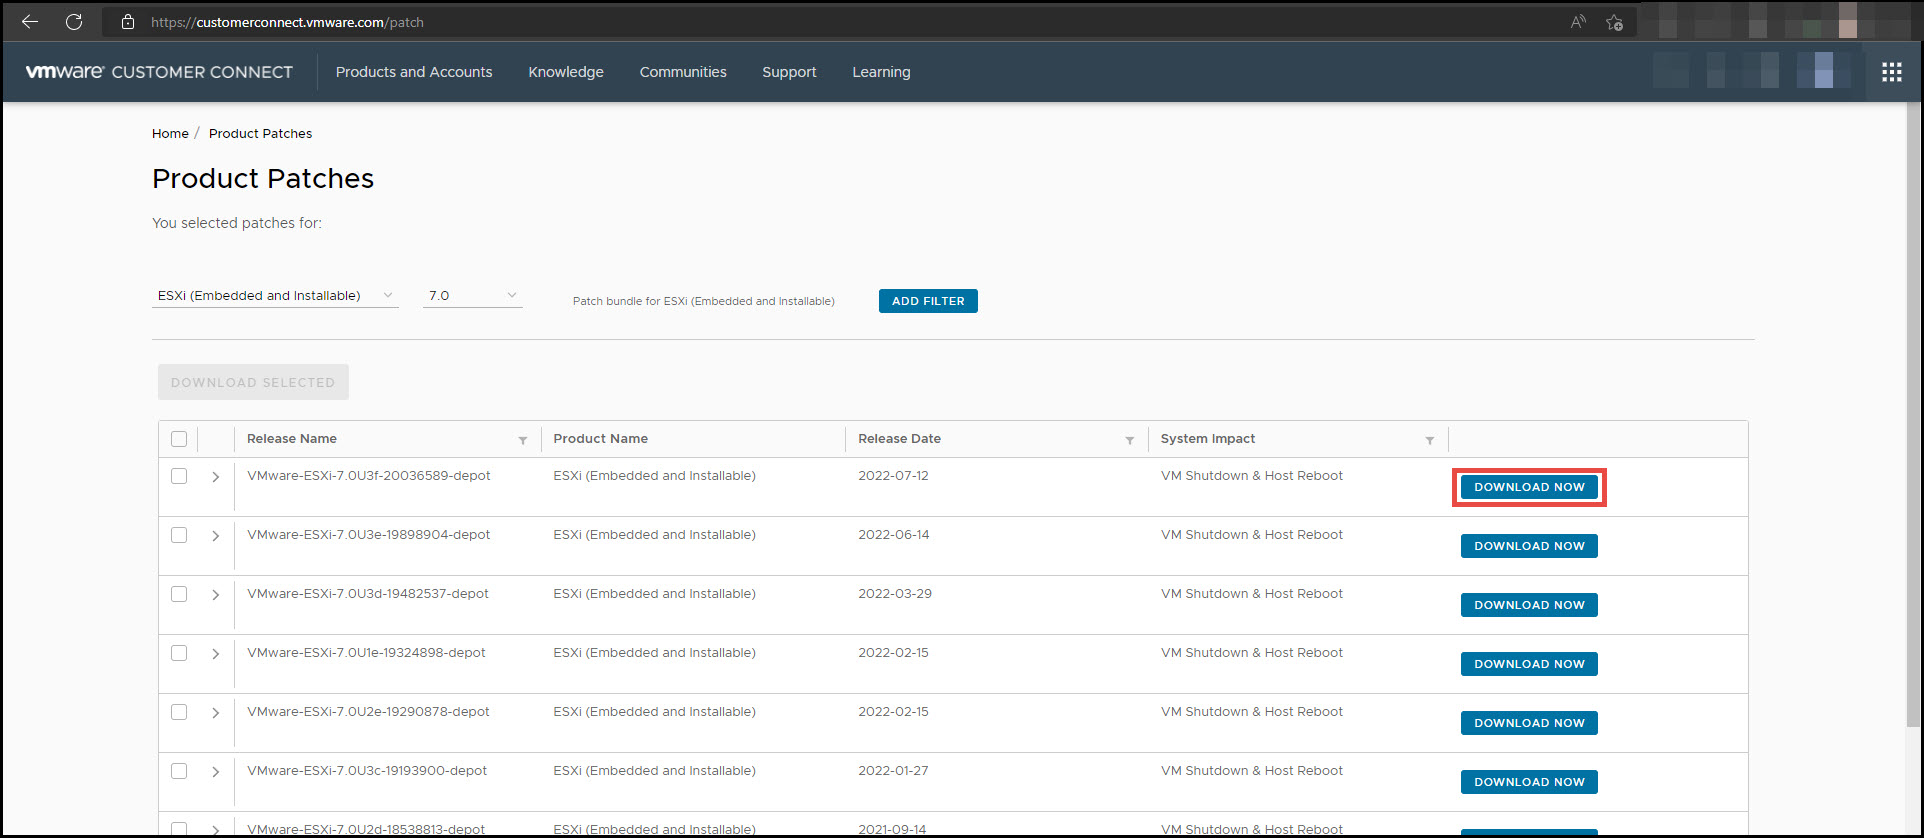
Task: Check the 7.0U3d-19482537 patch row
Action: pyautogui.click(x=179, y=594)
